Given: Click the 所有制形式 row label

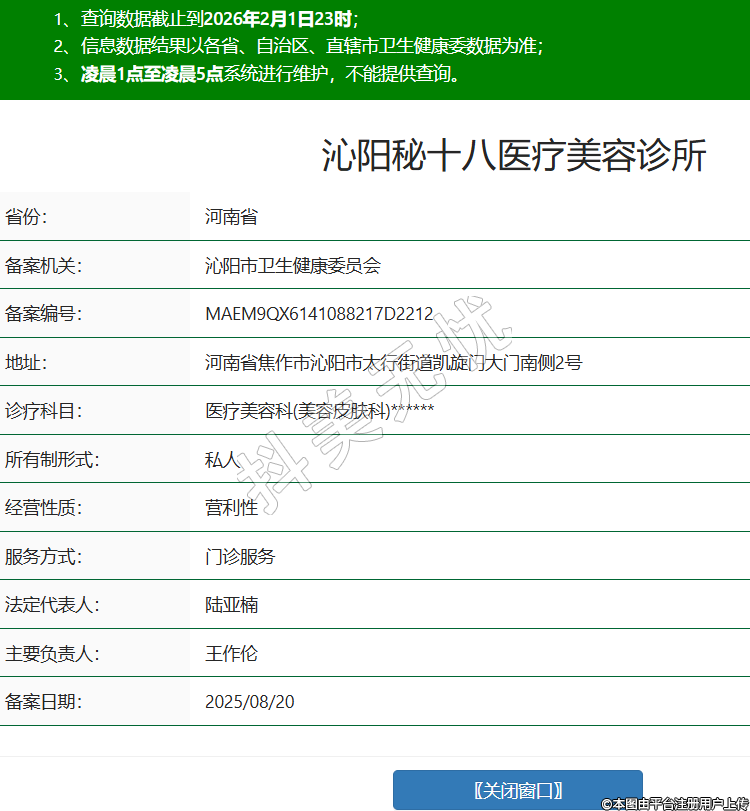Looking at the screenshot, I should click(x=53, y=460).
